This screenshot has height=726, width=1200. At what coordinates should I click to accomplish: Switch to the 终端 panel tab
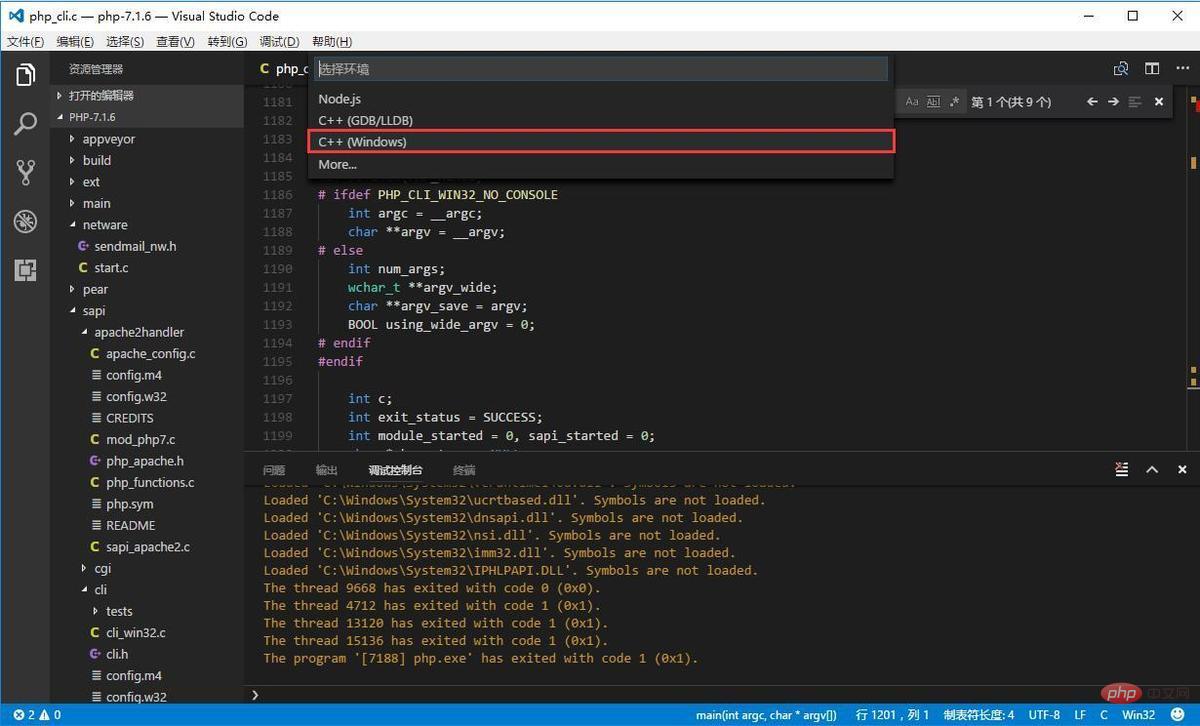coord(464,470)
